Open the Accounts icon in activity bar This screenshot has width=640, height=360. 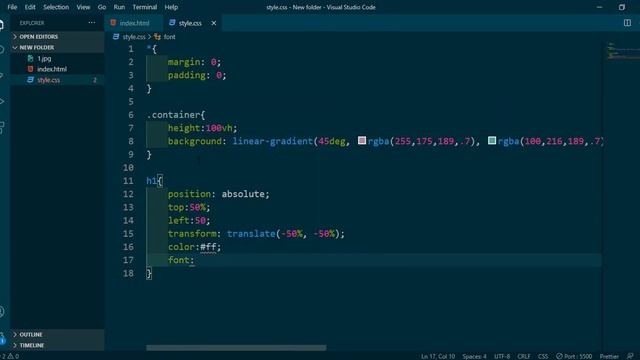coord(2,312)
